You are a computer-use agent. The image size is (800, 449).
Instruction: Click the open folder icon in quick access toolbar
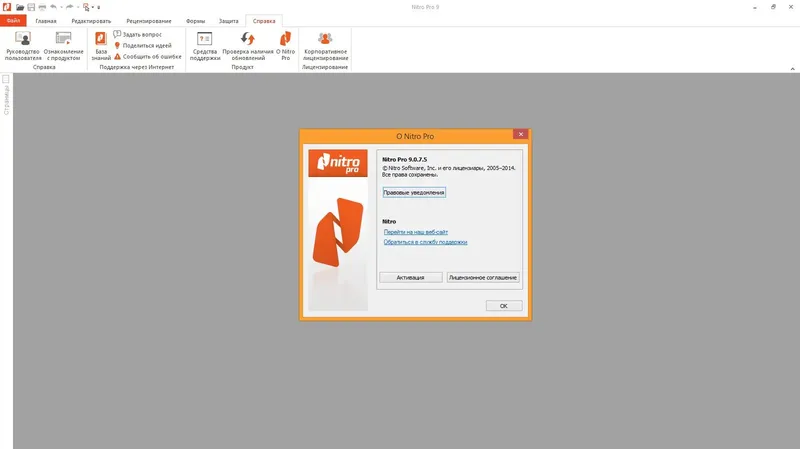point(20,7)
